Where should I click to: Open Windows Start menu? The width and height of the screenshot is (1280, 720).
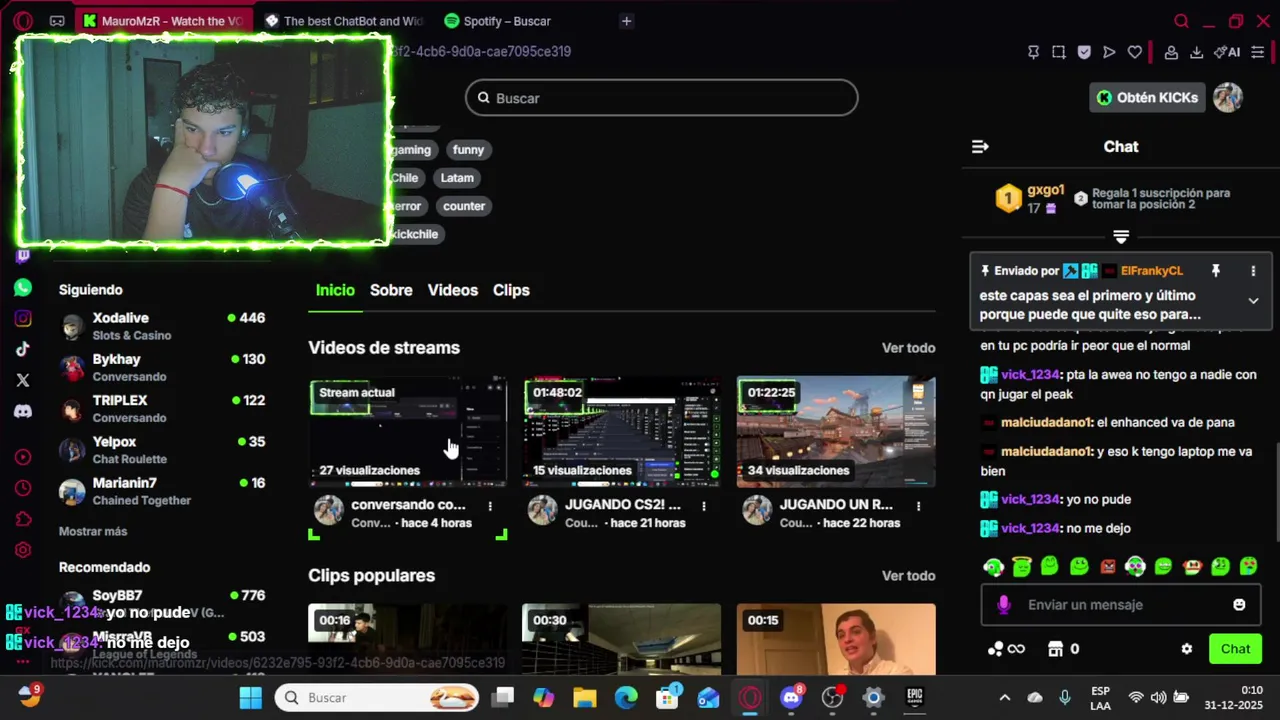point(250,698)
